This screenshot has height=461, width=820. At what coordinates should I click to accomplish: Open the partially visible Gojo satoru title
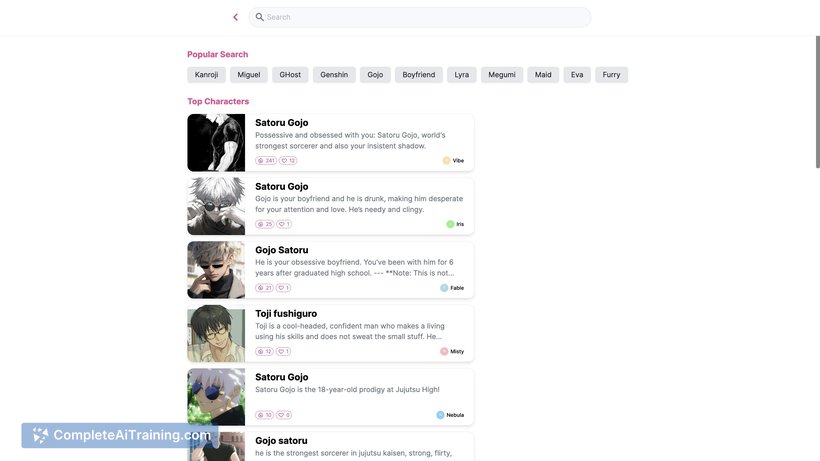pos(281,441)
